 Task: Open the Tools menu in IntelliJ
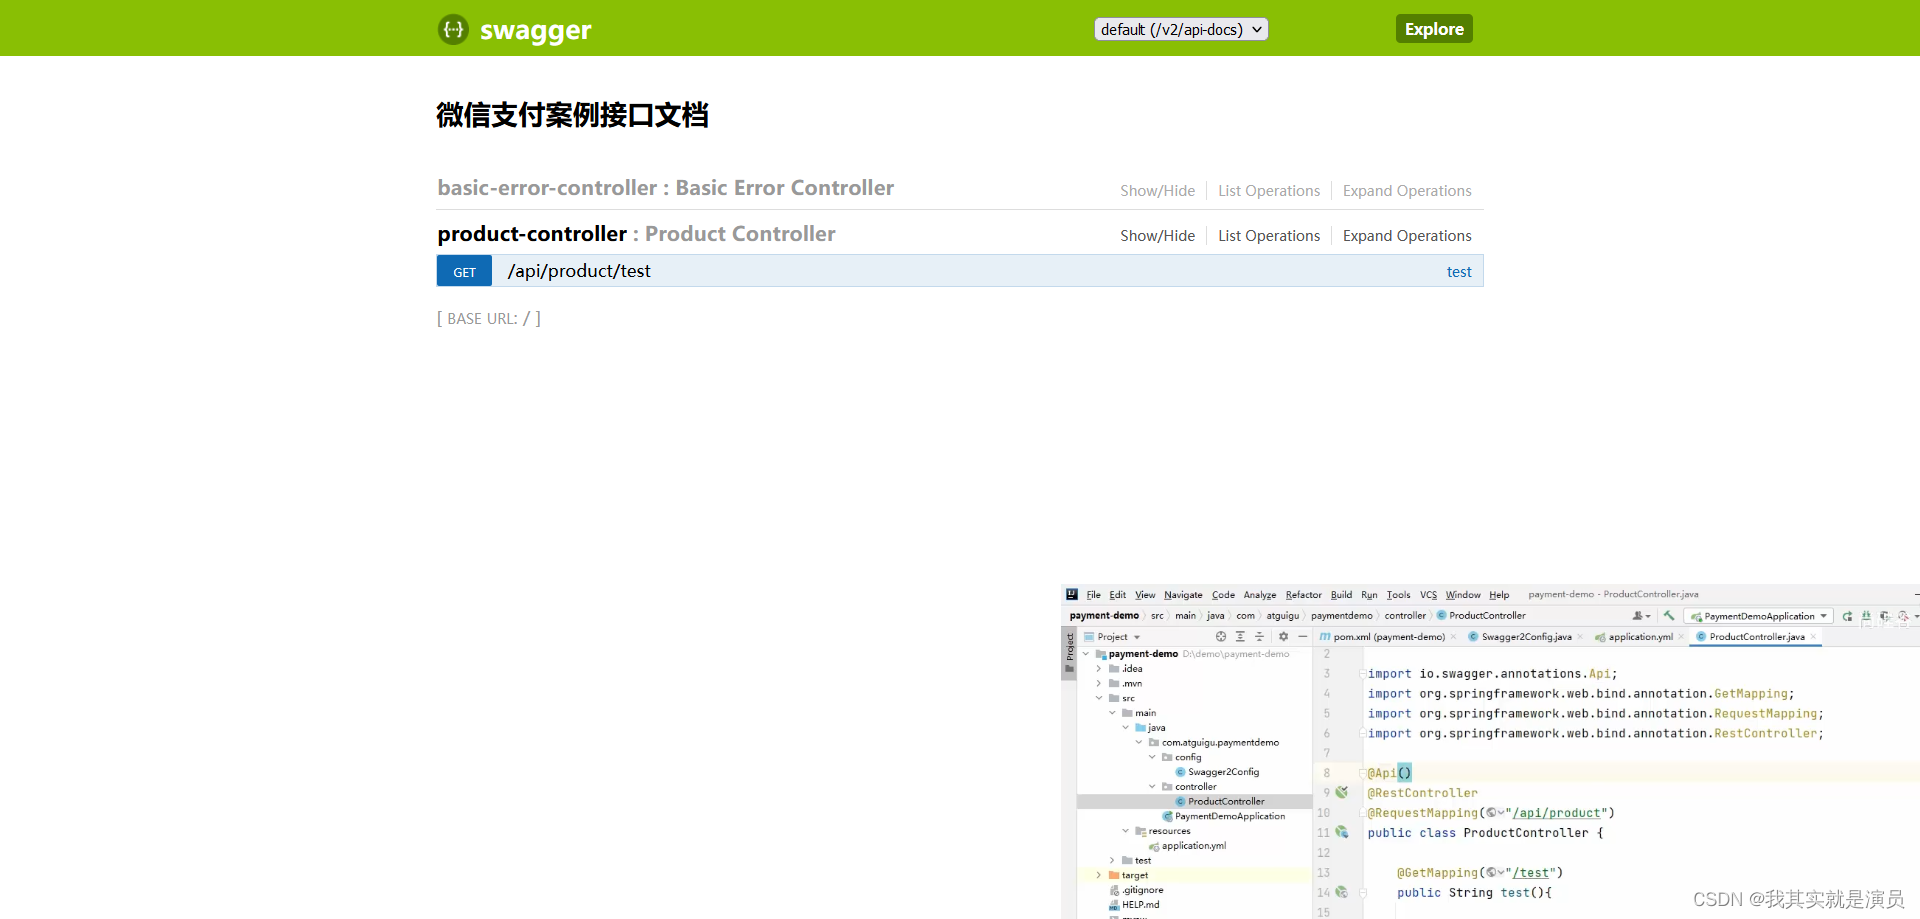[x=1398, y=595]
